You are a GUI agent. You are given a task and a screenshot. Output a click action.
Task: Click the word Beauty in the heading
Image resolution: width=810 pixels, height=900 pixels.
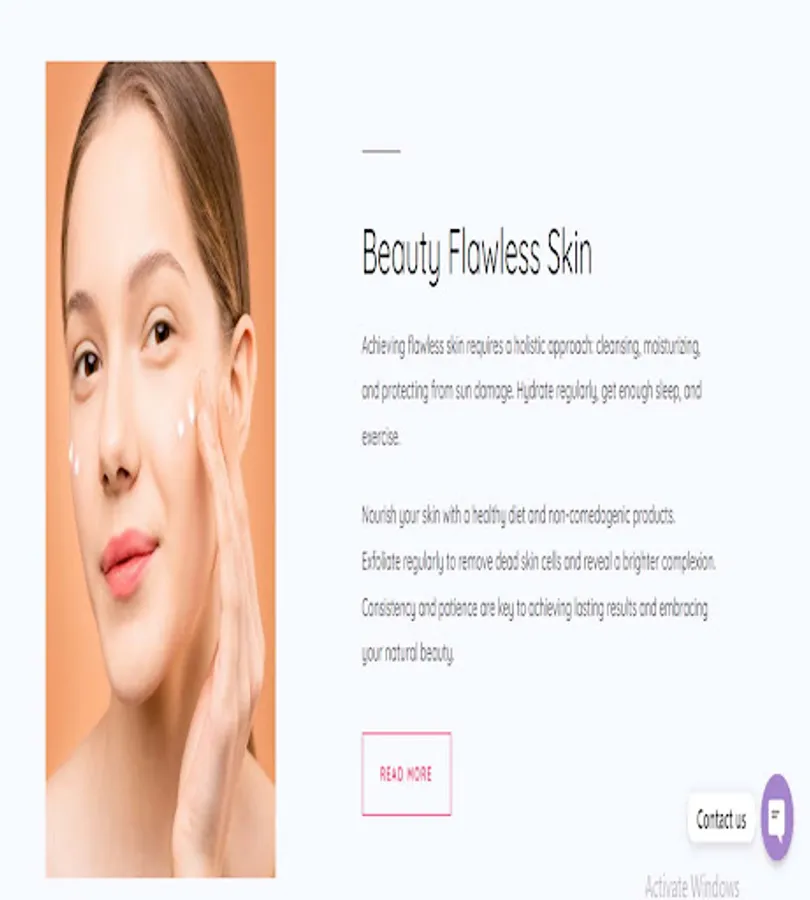pyautogui.click(x=401, y=254)
